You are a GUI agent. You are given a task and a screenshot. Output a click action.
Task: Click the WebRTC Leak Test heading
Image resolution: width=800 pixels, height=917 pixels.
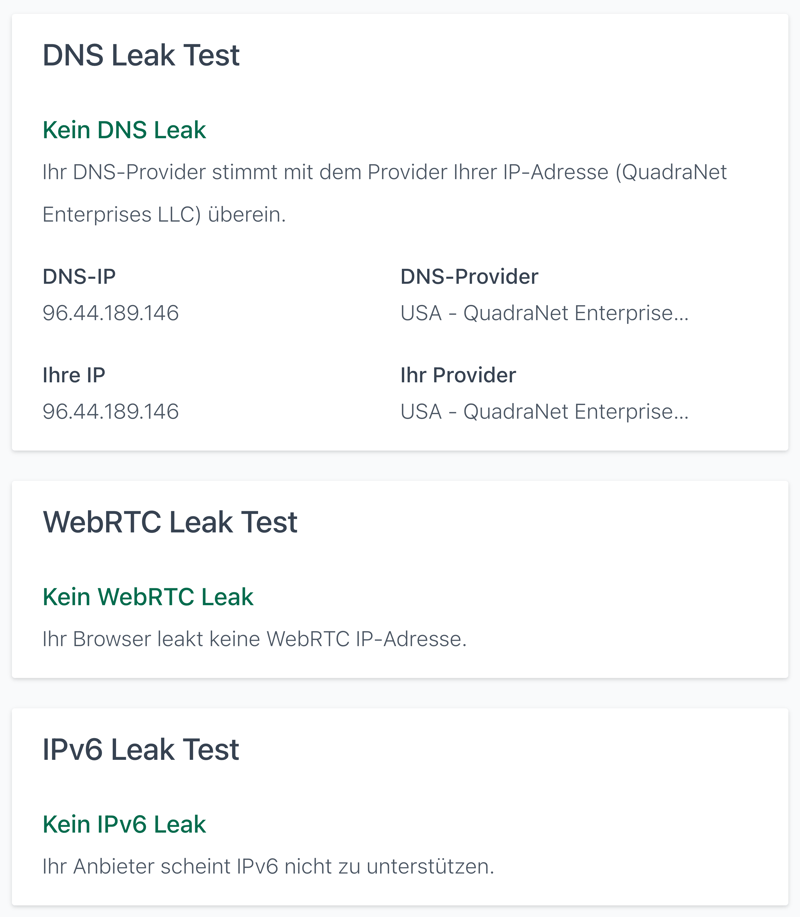(170, 522)
